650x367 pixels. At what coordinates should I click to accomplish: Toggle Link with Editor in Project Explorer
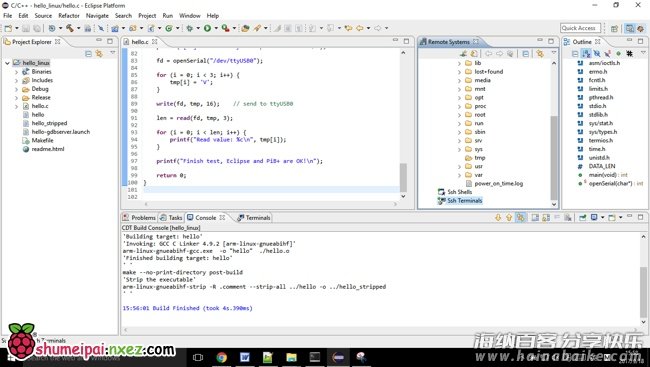click(99, 53)
